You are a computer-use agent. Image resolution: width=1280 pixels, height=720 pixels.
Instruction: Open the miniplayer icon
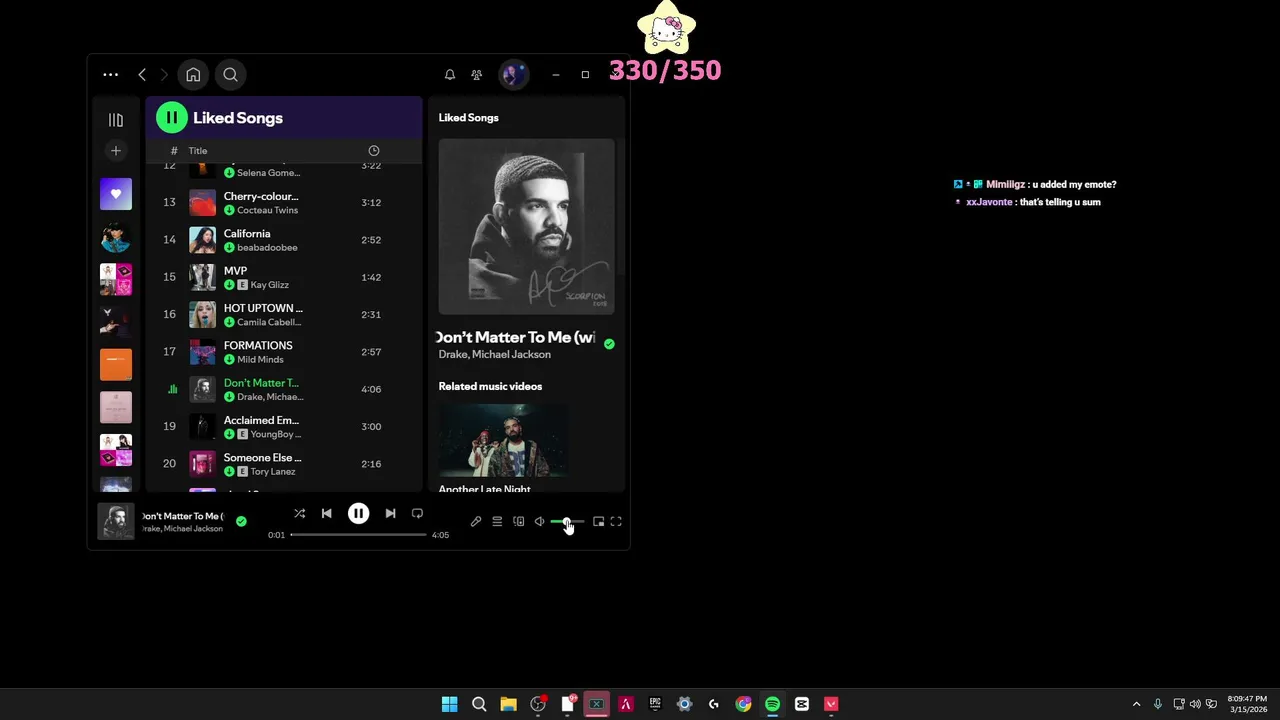pyautogui.click(x=598, y=522)
